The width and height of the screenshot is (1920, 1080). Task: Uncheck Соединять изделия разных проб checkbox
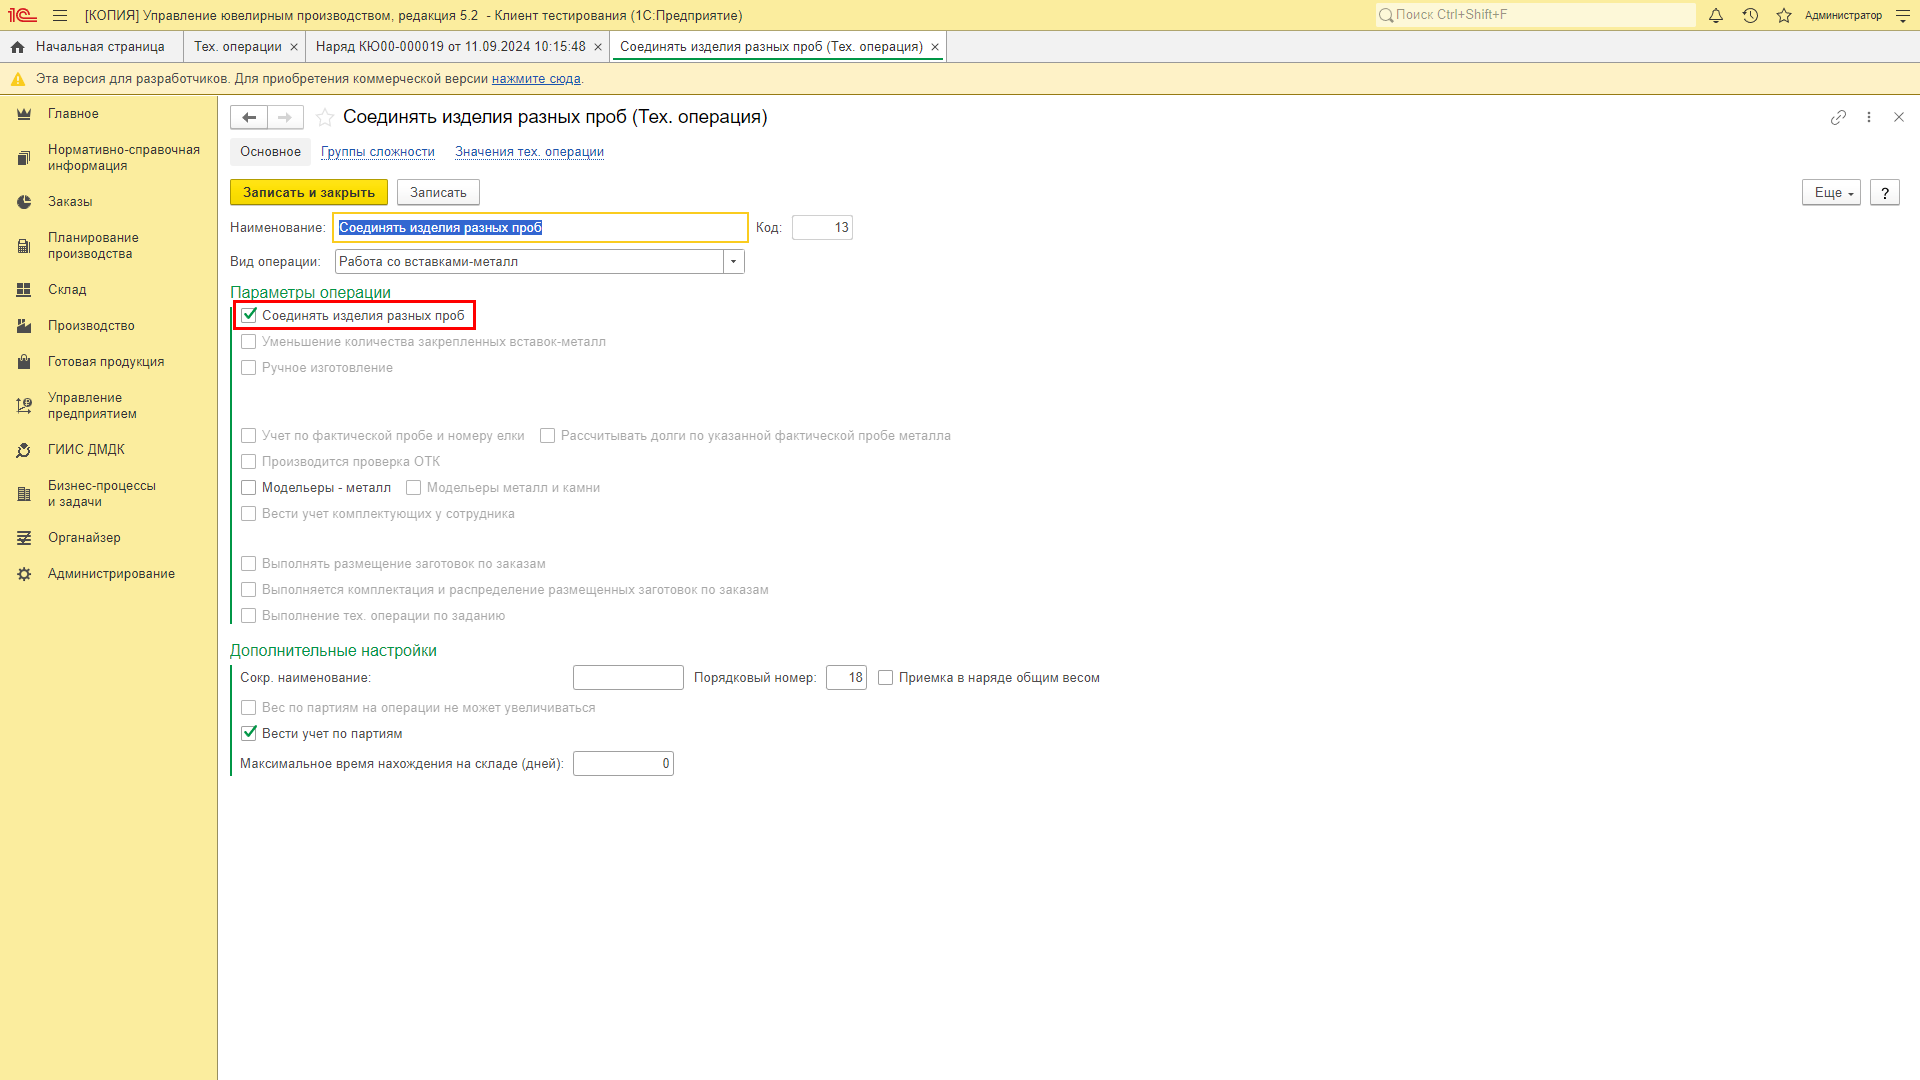[x=249, y=315]
